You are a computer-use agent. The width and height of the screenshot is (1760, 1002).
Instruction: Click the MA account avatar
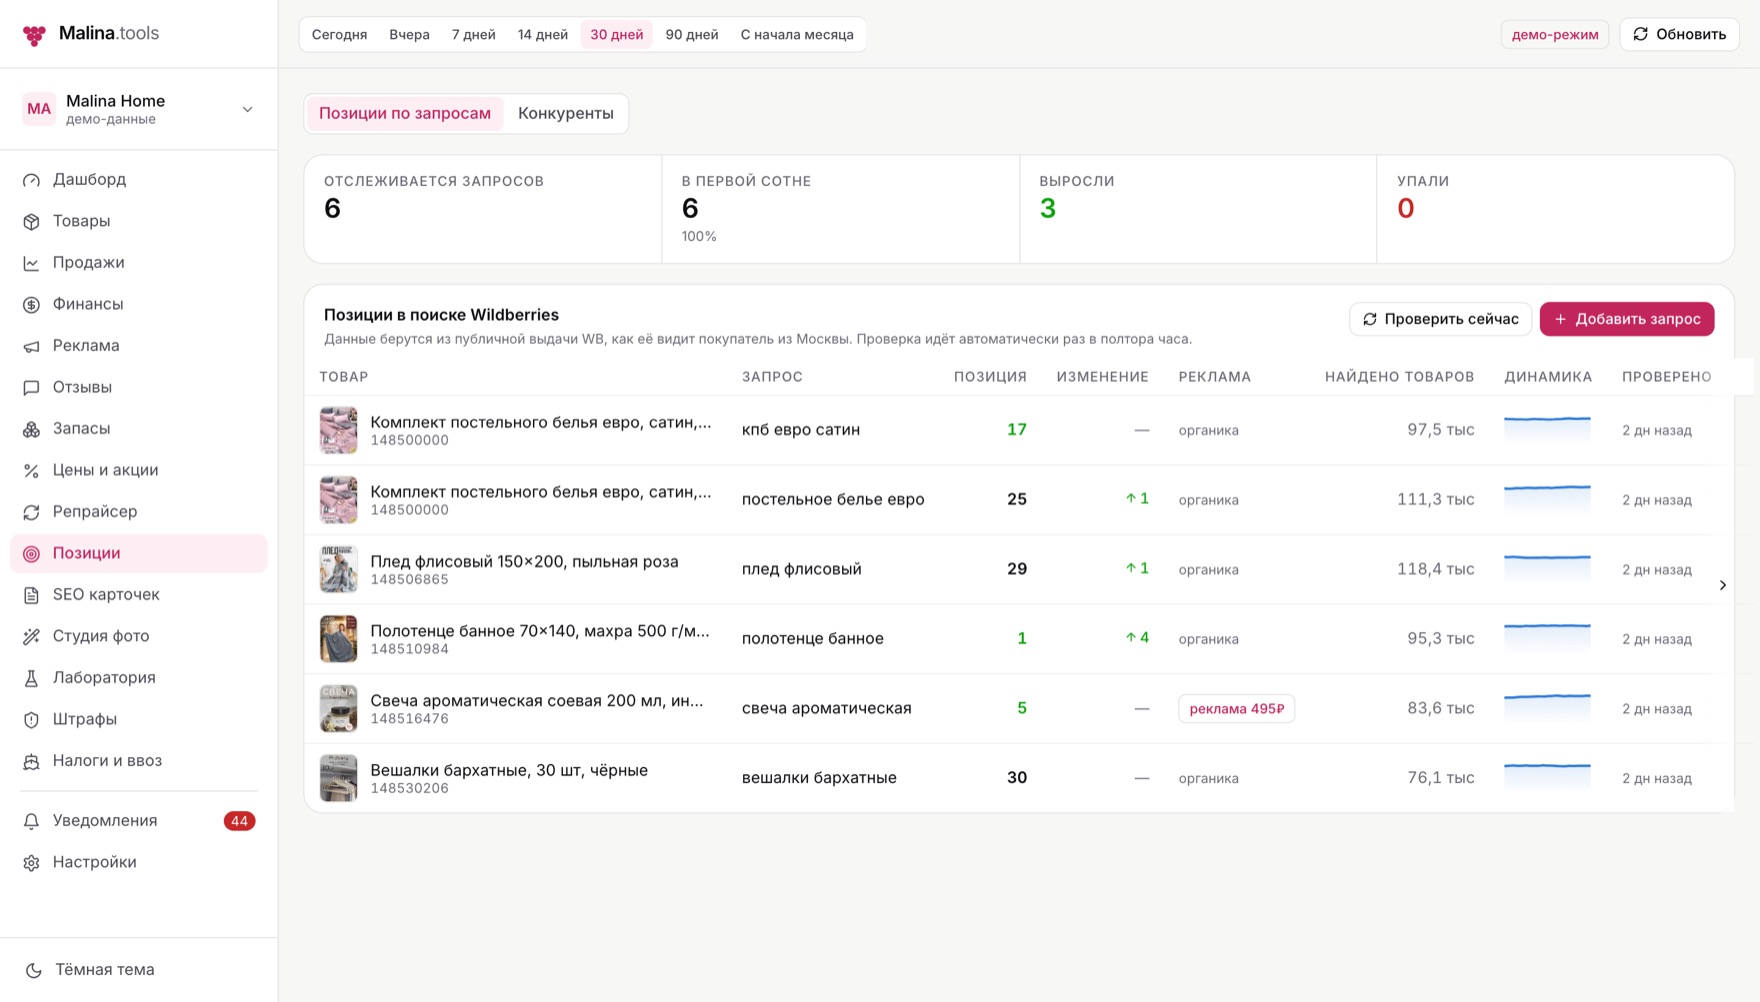(x=39, y=109)
